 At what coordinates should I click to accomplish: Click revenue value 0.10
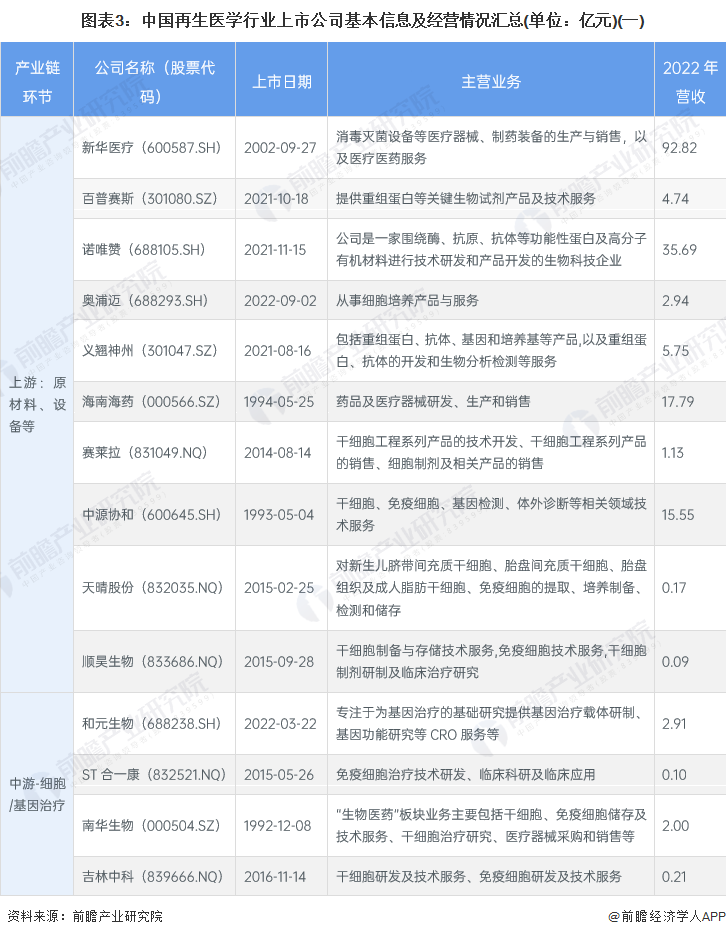(x=674, y=774)
